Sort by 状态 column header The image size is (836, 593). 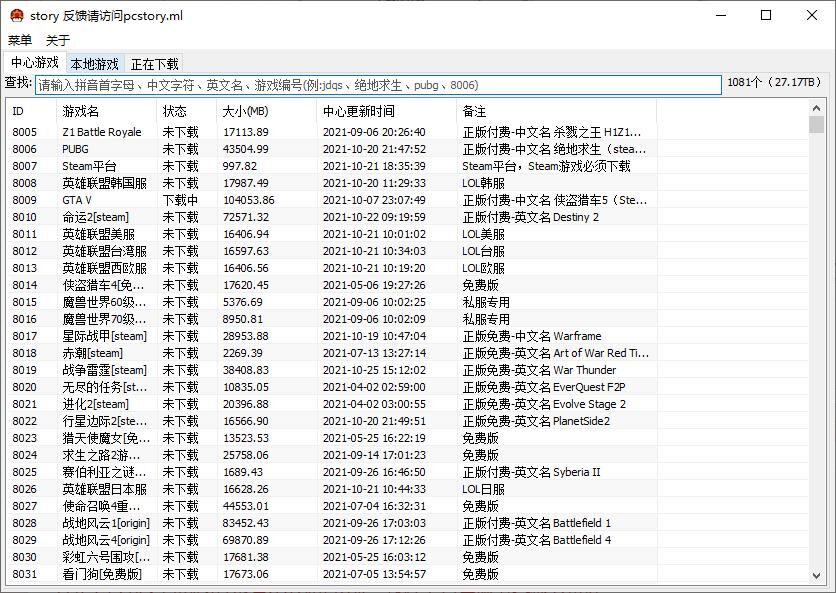pos(186,111)
